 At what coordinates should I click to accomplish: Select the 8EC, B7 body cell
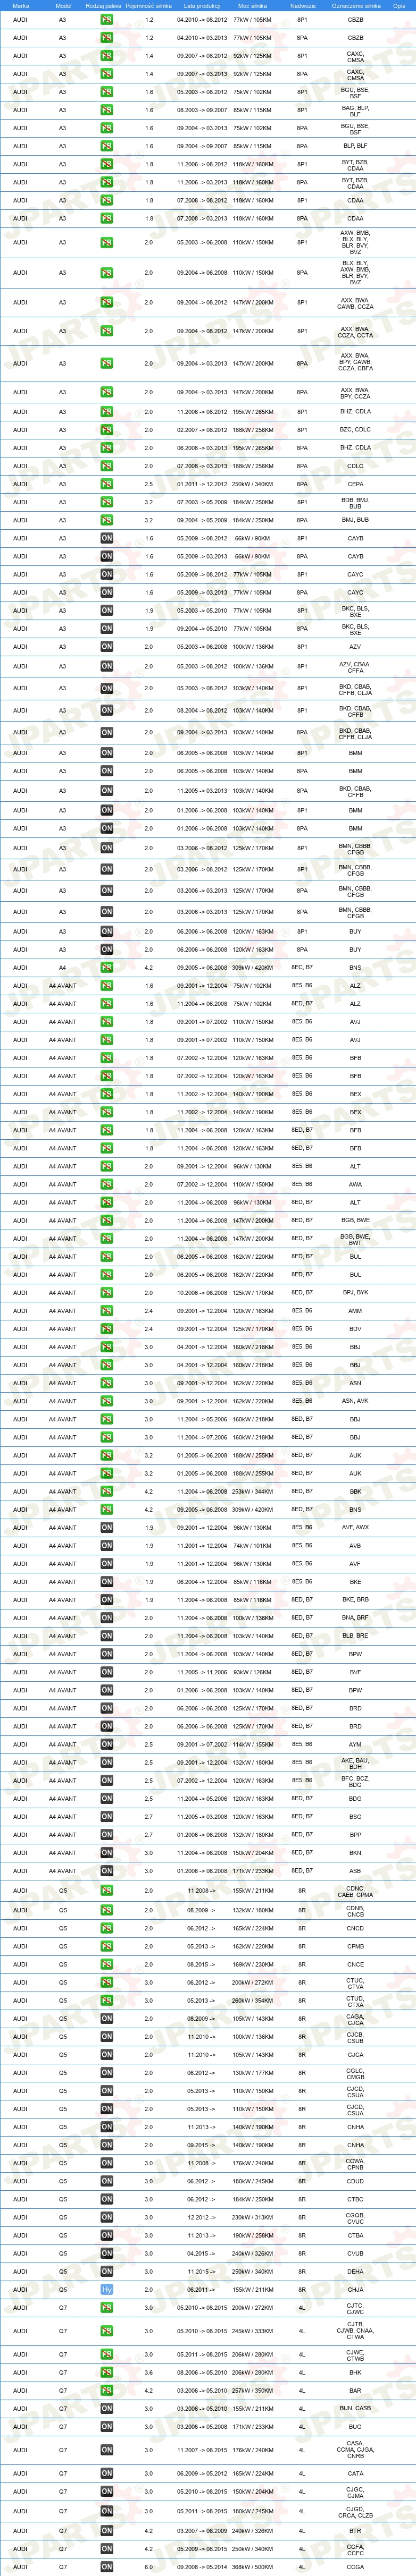click(302, 967)
